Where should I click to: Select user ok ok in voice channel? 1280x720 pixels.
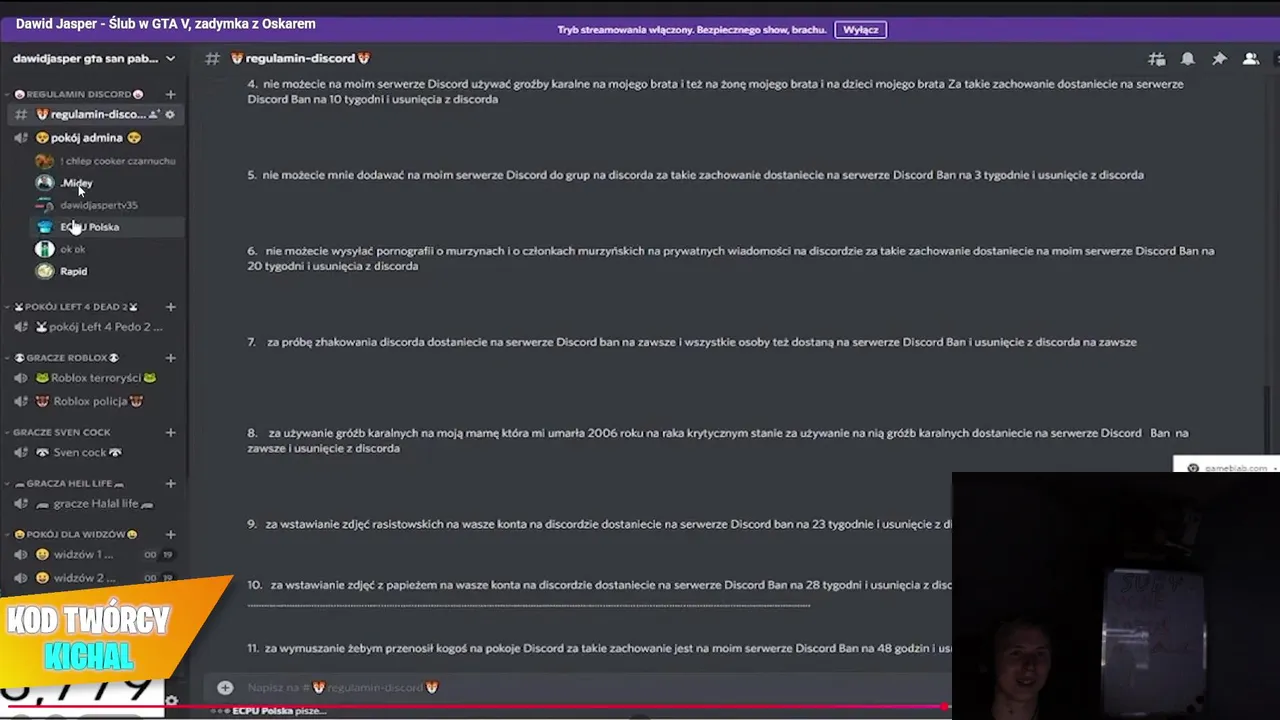[70, 249]
